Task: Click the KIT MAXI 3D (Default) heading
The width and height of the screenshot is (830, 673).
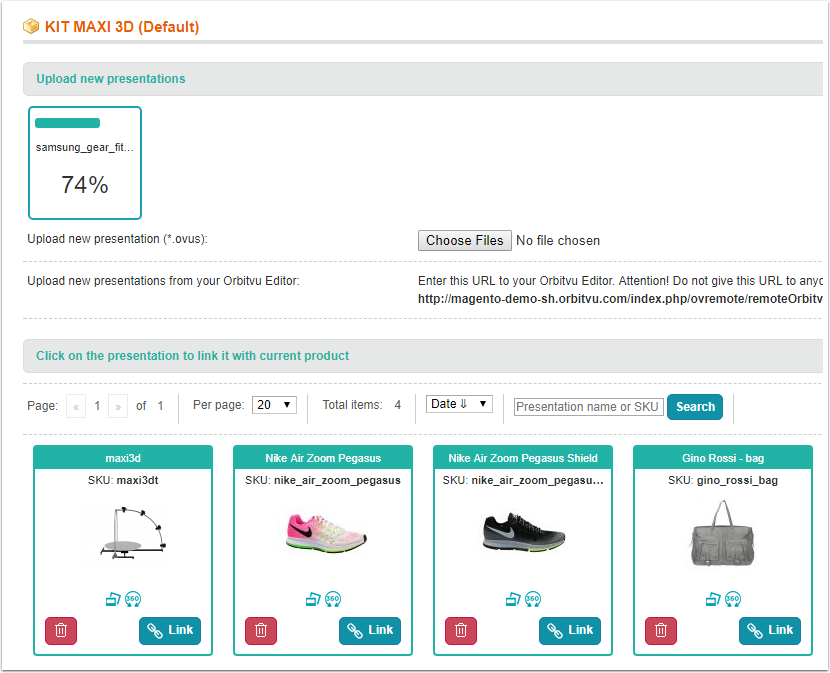Action: coord(122,26)
